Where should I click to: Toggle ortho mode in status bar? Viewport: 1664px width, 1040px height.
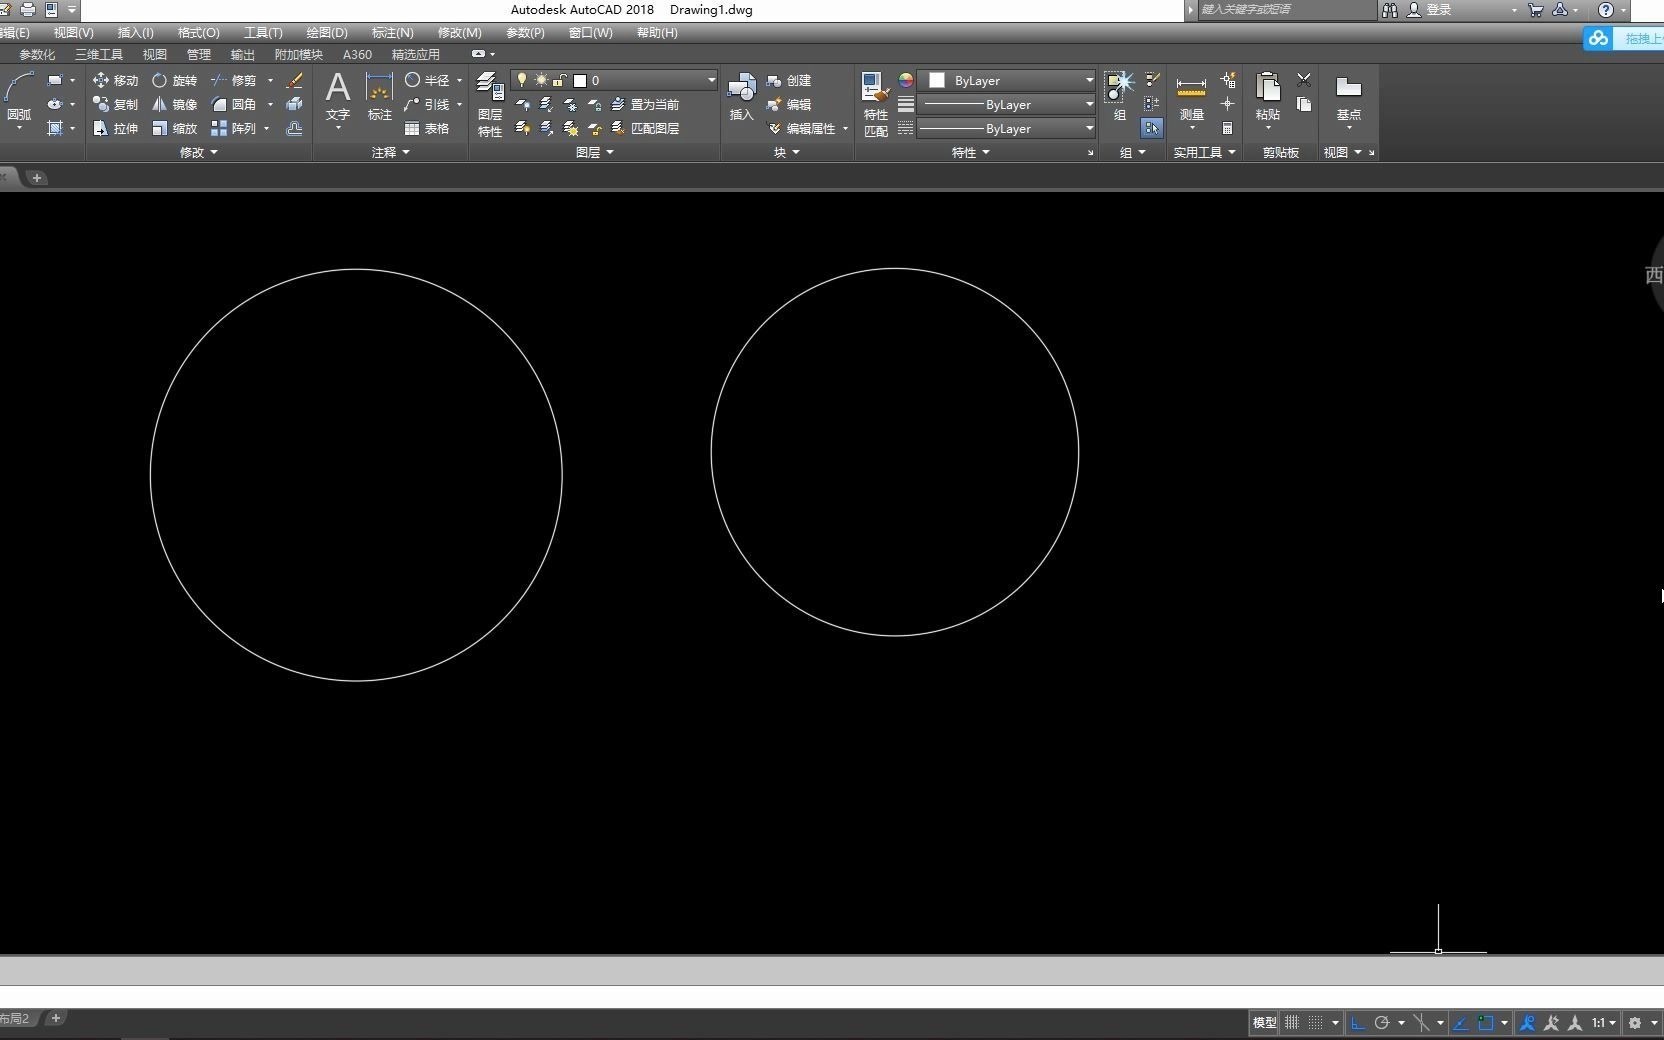point(1357,1022)
